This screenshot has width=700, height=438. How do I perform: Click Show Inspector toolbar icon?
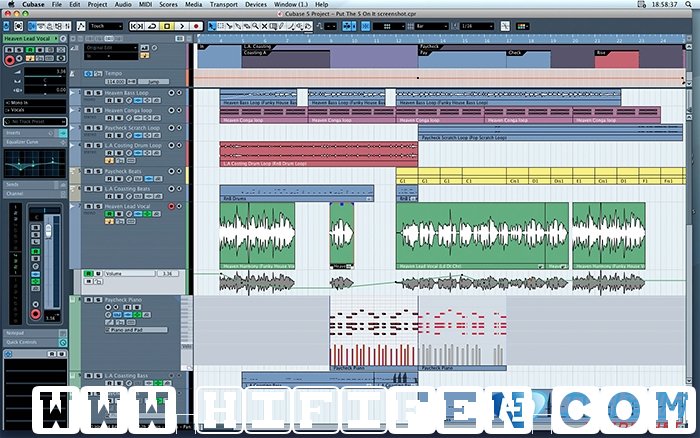coord(33,26)
